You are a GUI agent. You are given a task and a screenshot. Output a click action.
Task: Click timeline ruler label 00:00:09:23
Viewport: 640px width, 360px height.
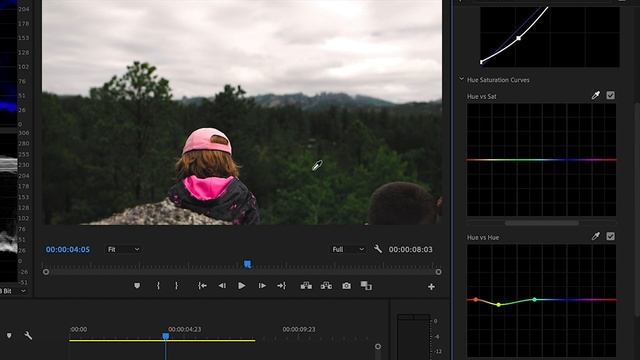coord(299,329)
